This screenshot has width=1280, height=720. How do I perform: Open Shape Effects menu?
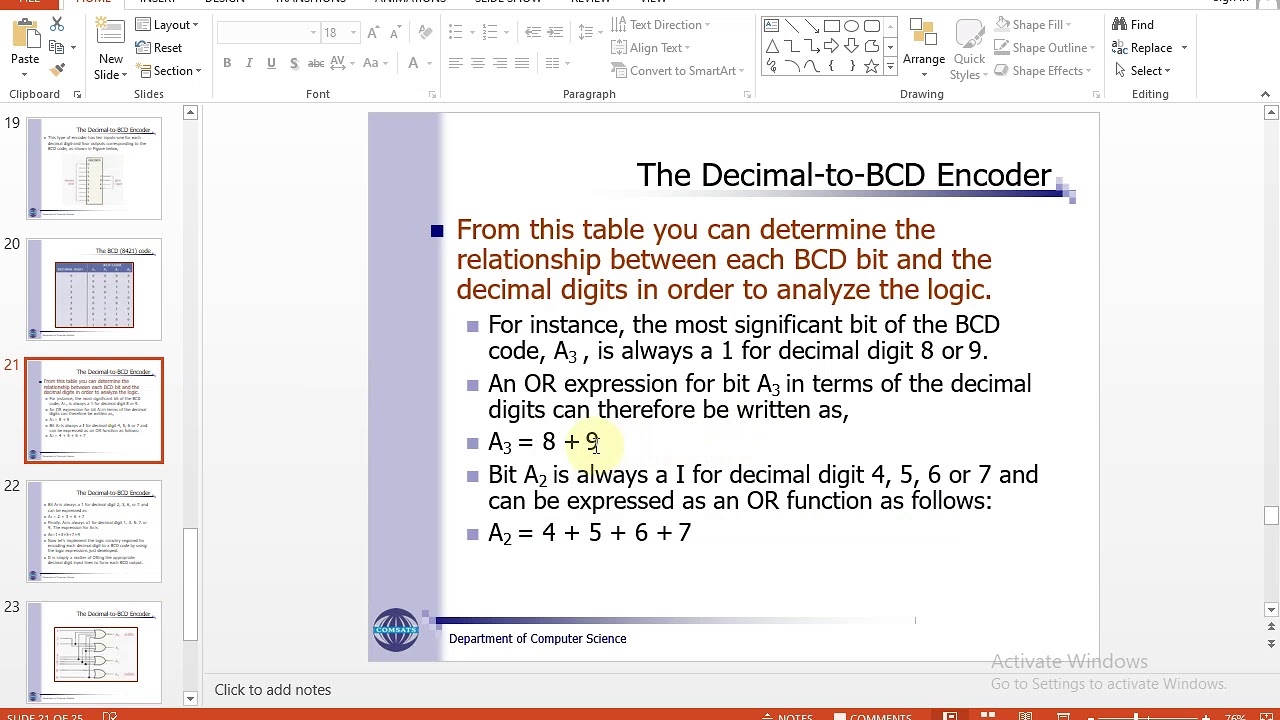[x=1042, y=70]
